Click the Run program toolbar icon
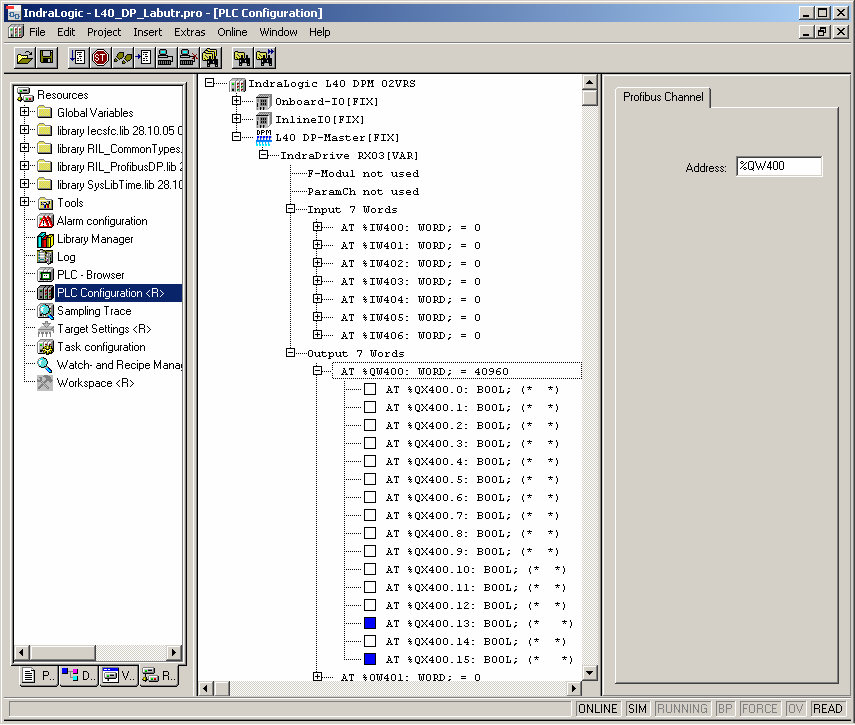The width and height of the screenshot is (855, 725). pos(78,57)
